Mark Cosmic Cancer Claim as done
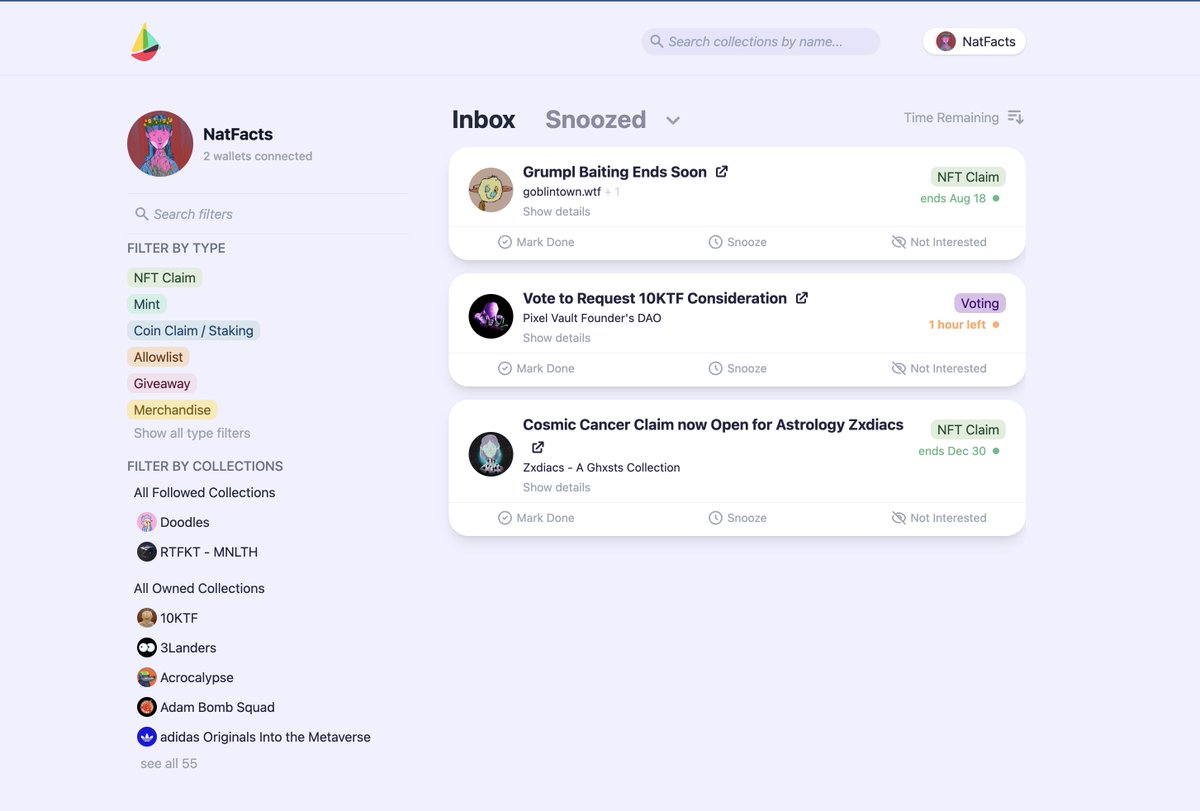1200x811 pixels. tap(536, 518)
